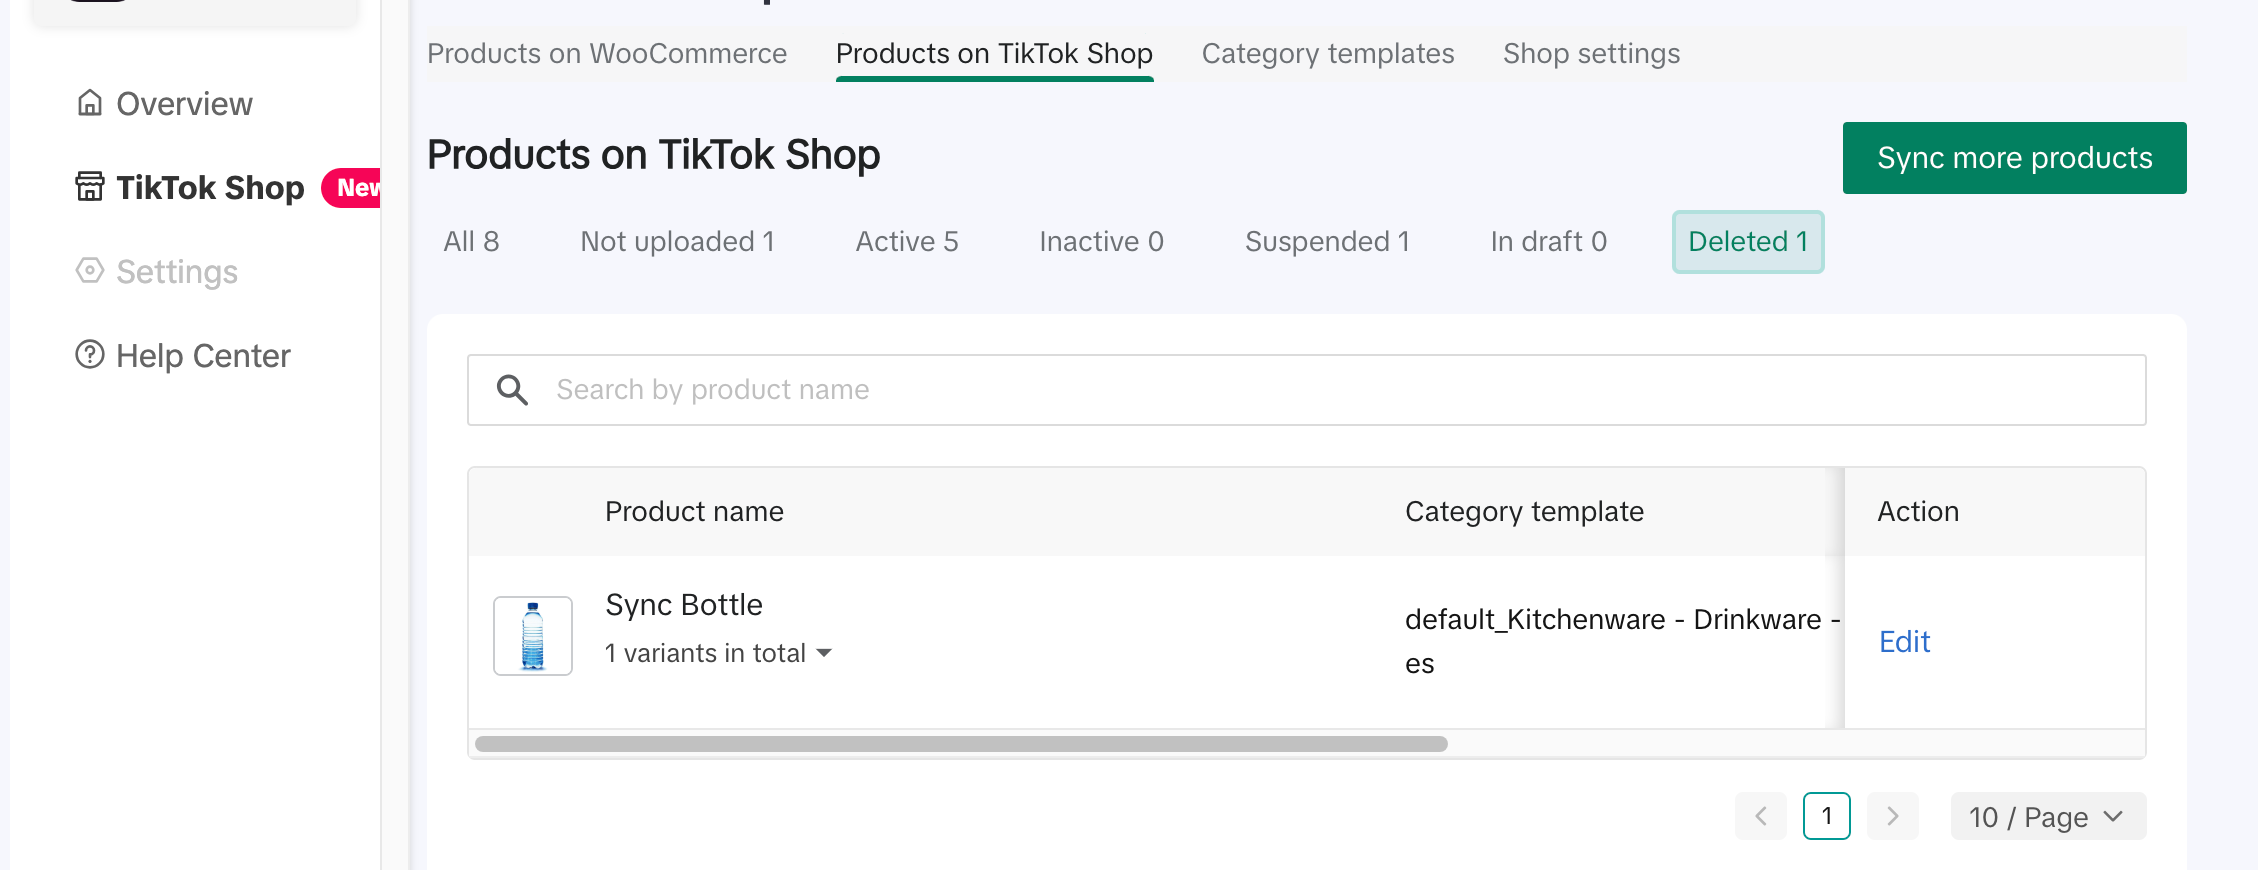Open the Shop settings tab
2258x870 pixels.
point(1591,54)
